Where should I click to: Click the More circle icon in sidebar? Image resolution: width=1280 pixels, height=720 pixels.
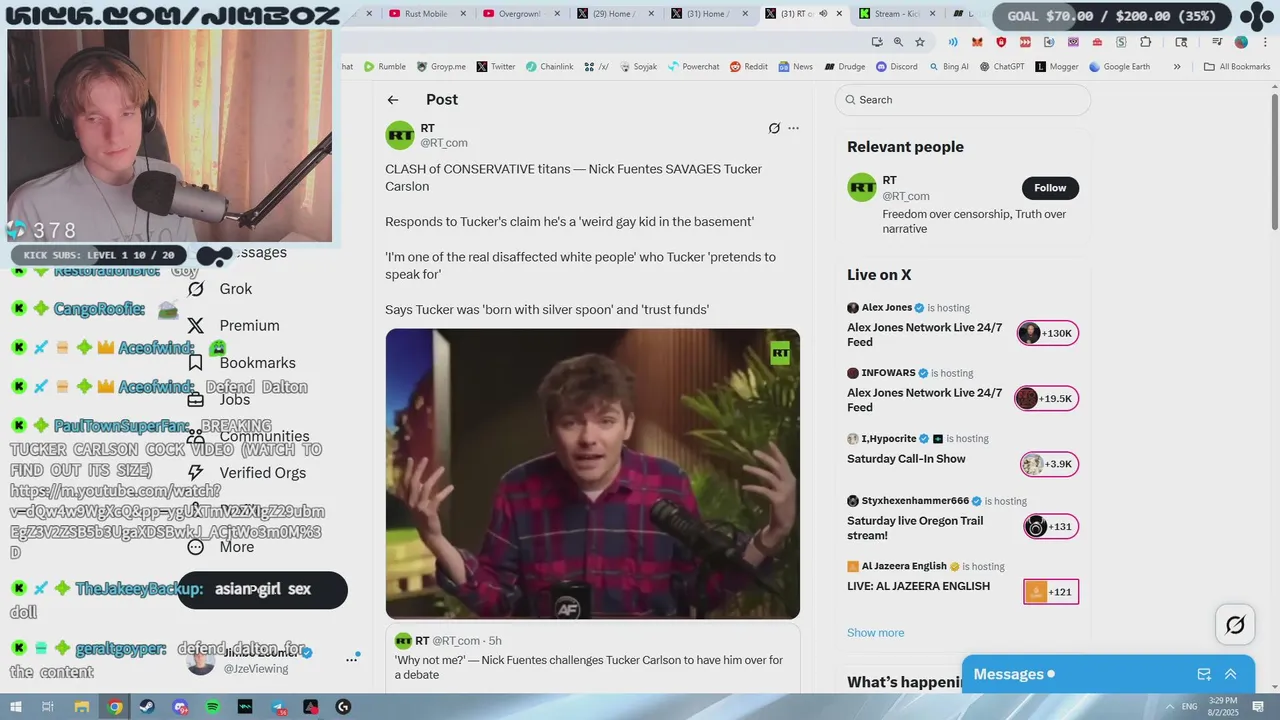click(x=196, y=547)
